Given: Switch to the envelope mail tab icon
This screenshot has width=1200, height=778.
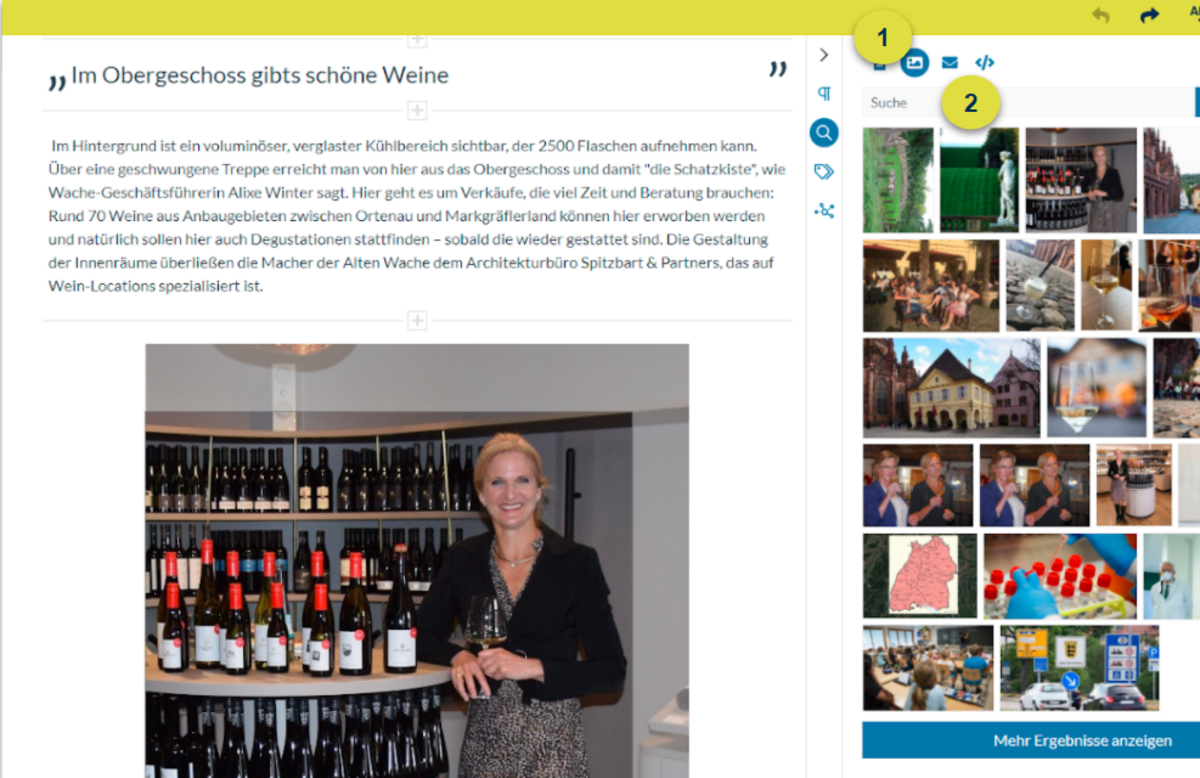Looking at the screenshot, I should (950, 63).
